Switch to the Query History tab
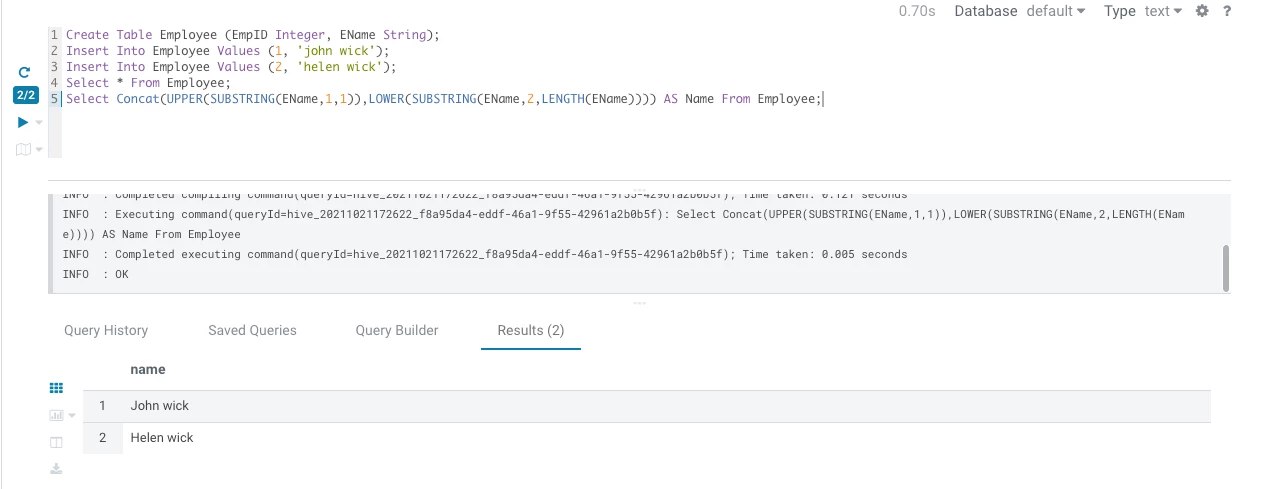The width and height of the screenshot is (1282, 489). point(106,330)
